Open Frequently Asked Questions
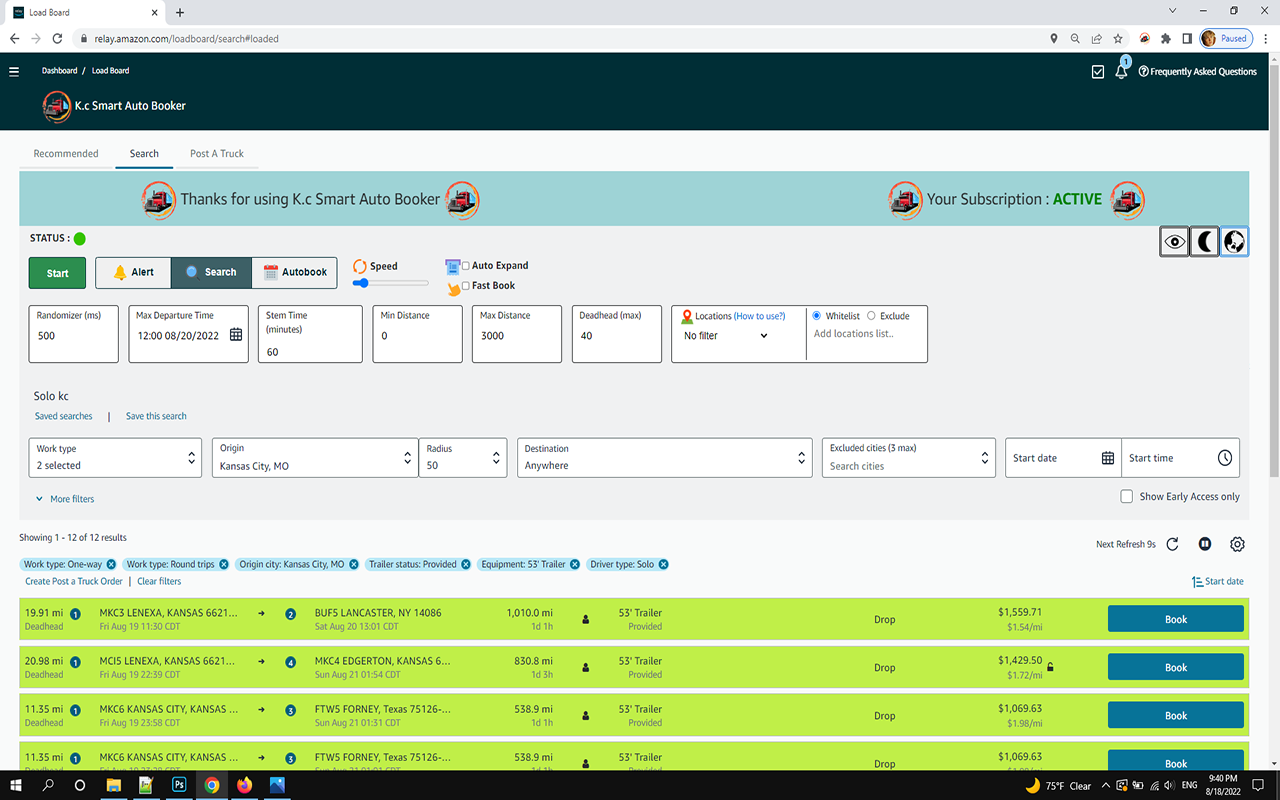Viewport: 1280px width, 800px height. coord(1198,72)
